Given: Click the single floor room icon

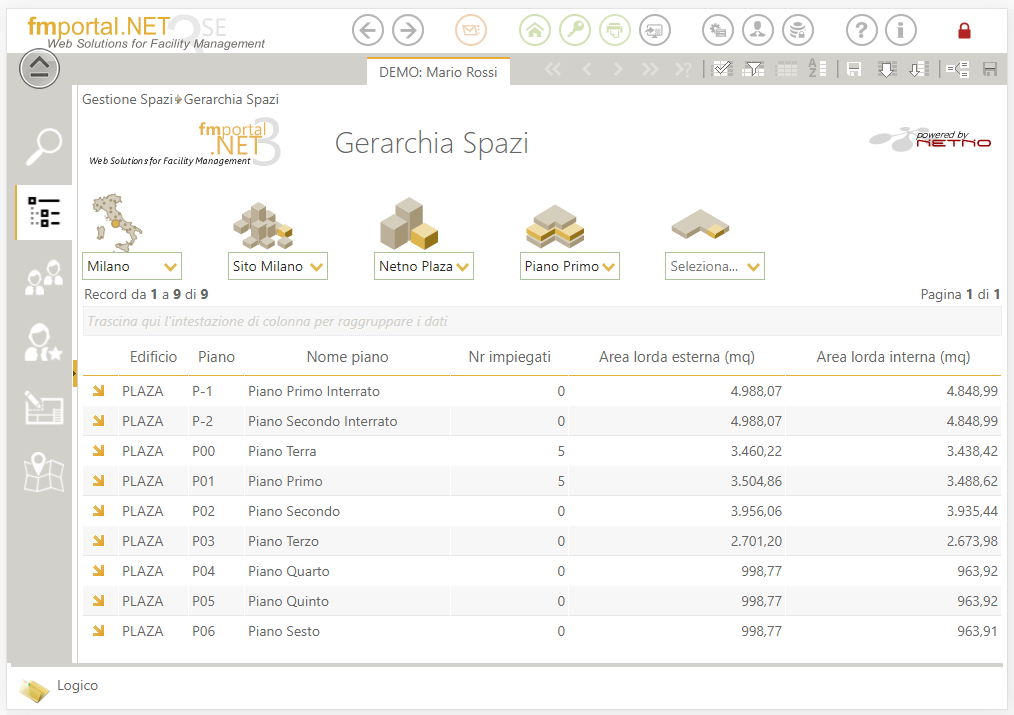Looking at the screenshot, I should click(700, 224).
